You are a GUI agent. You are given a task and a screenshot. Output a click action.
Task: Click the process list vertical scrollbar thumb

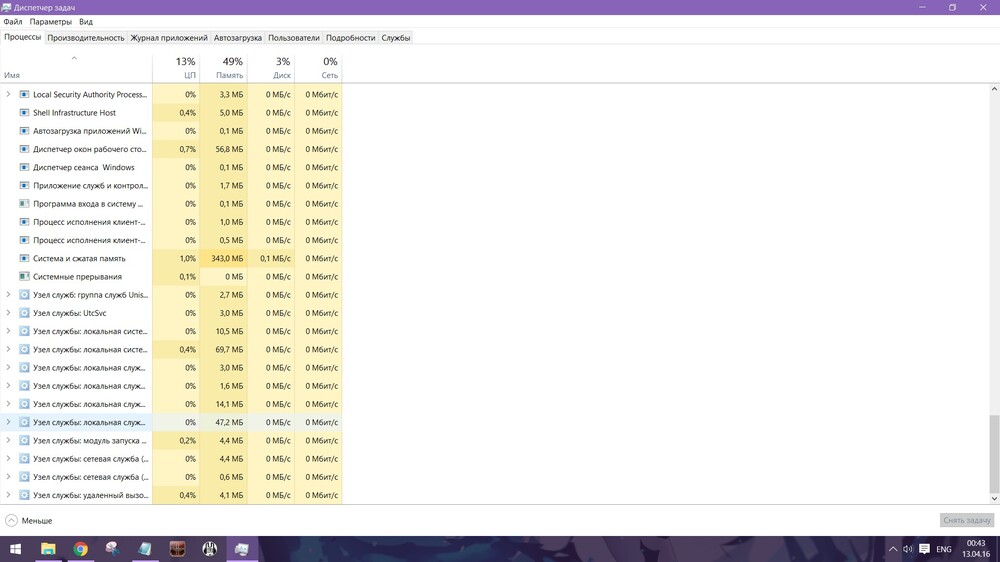994,453
